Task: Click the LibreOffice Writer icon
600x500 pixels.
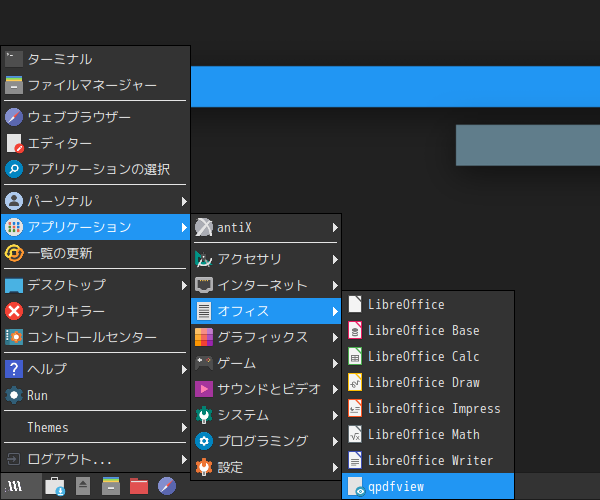Action: point(355,460)
